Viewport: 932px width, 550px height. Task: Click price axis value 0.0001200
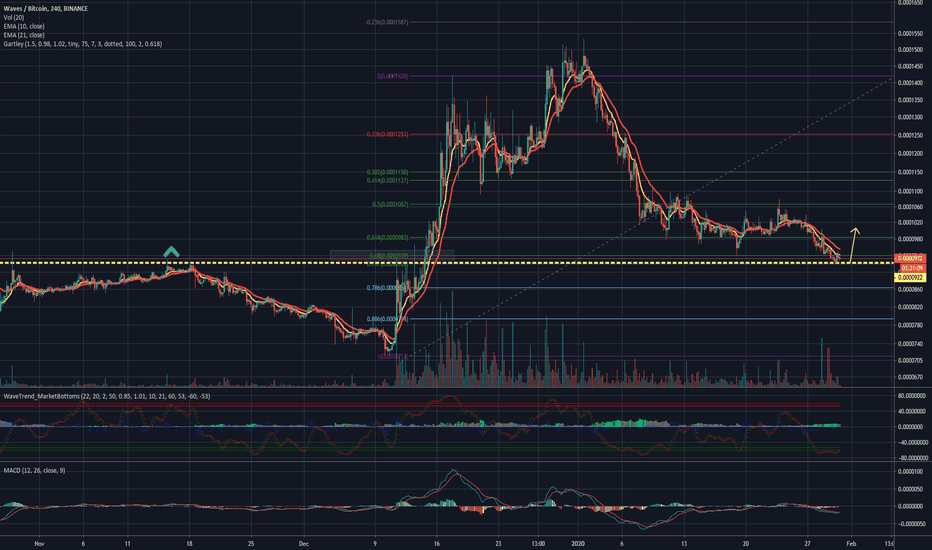pyautogui.click(x=910, y=153)
